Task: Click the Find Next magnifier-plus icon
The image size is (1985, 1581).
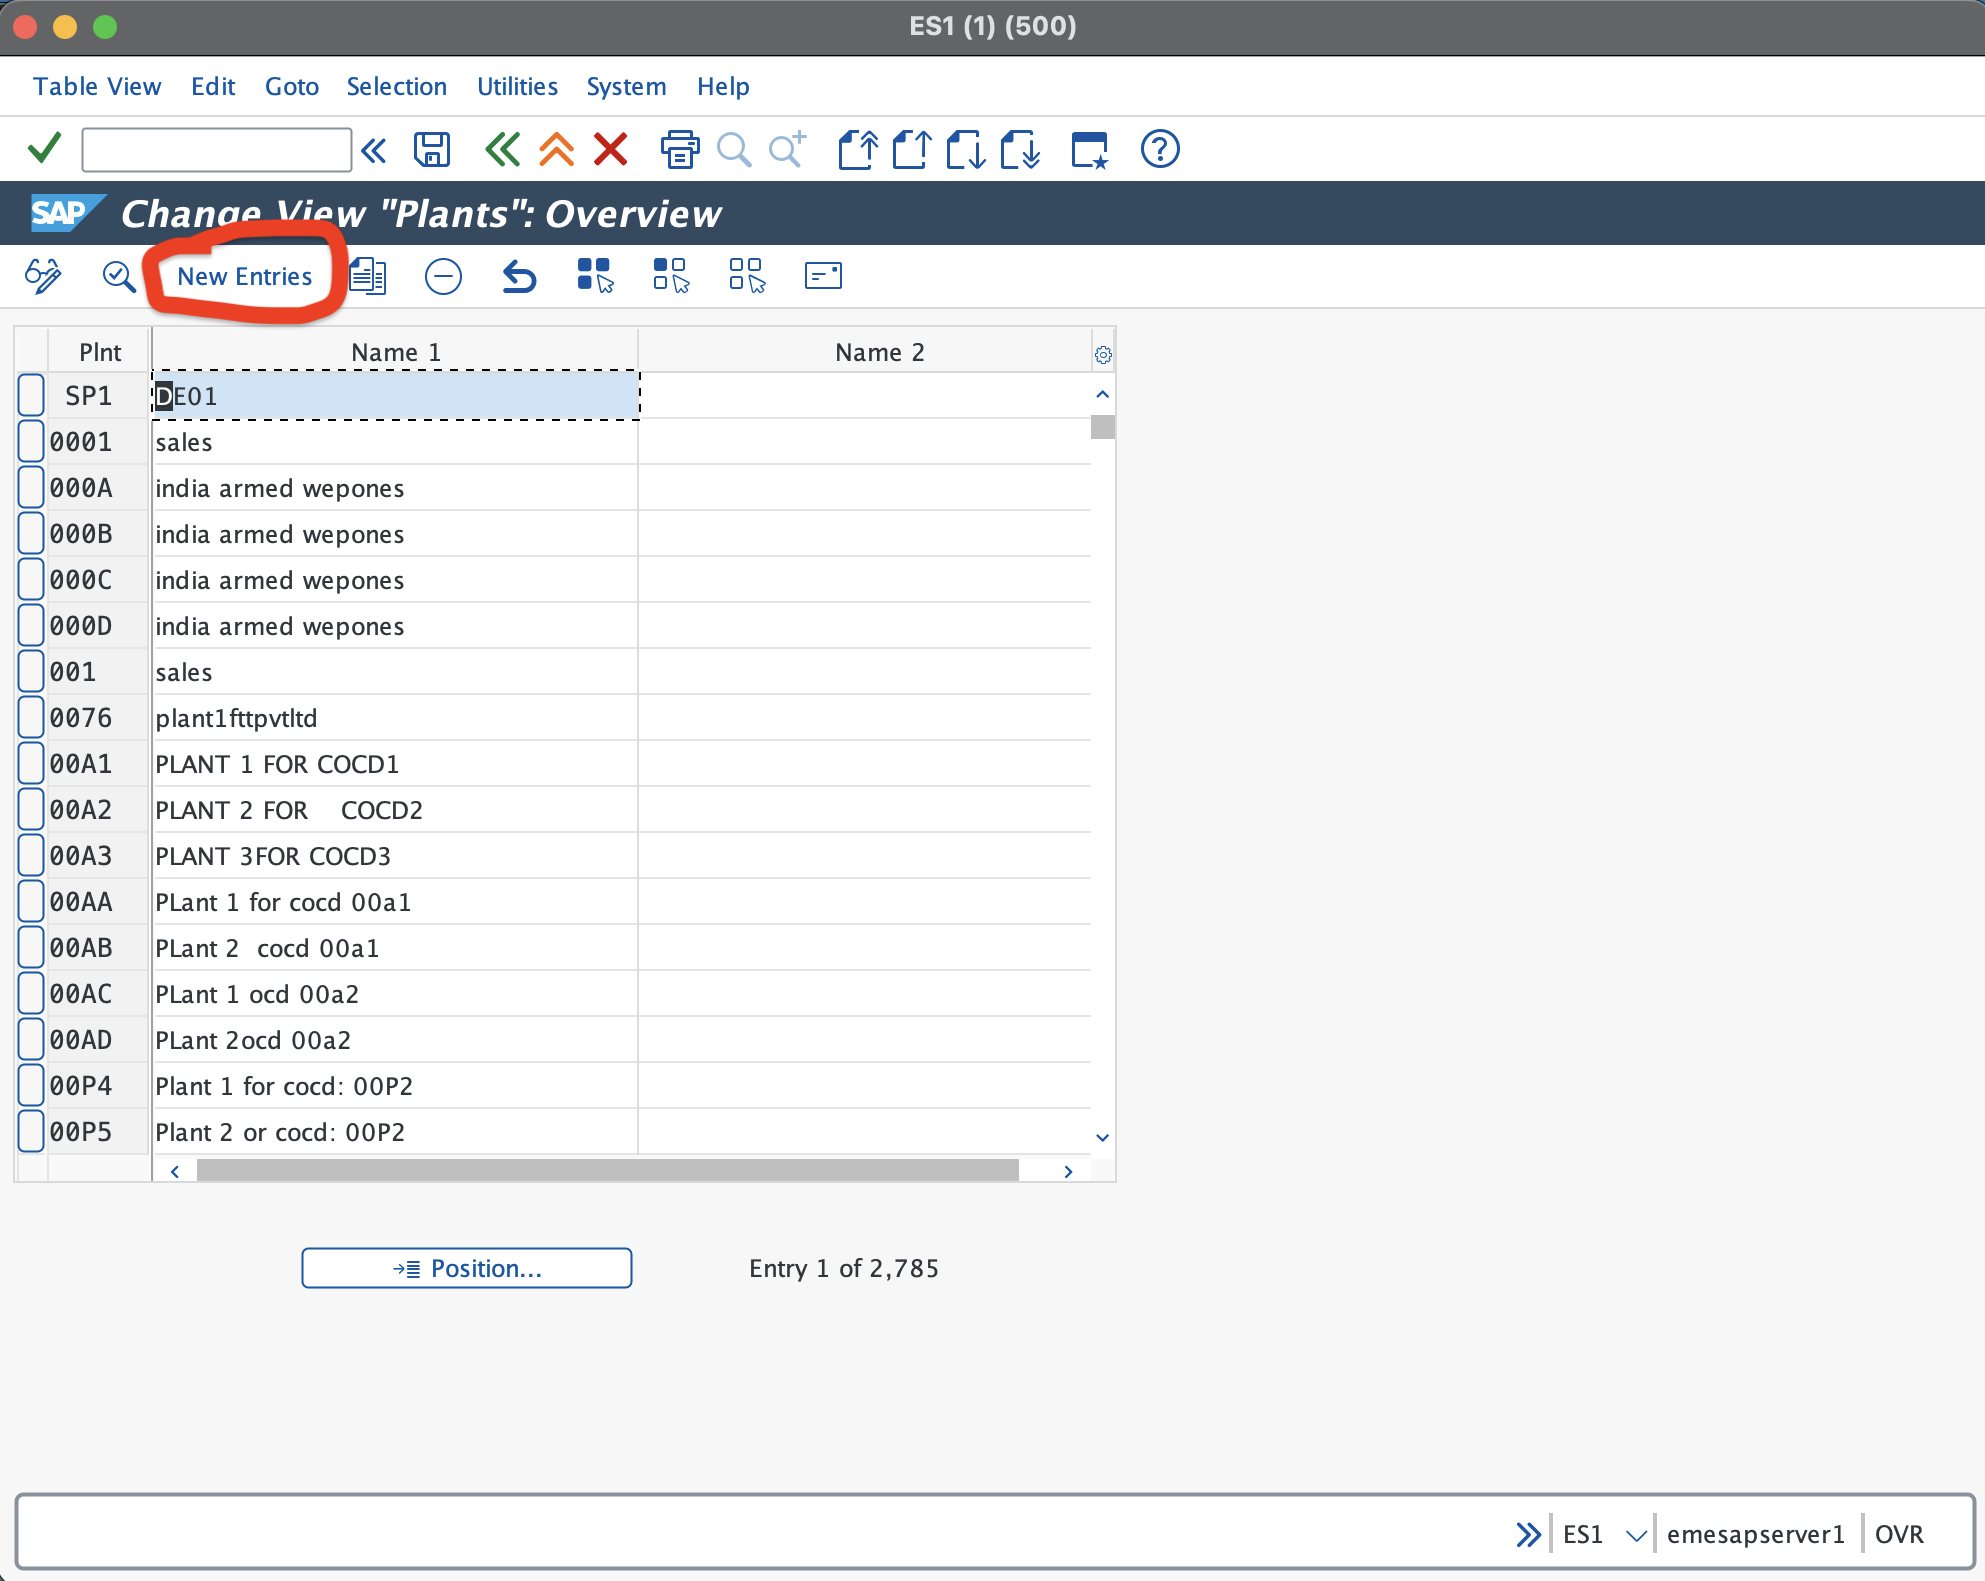Action: (787, 150)
